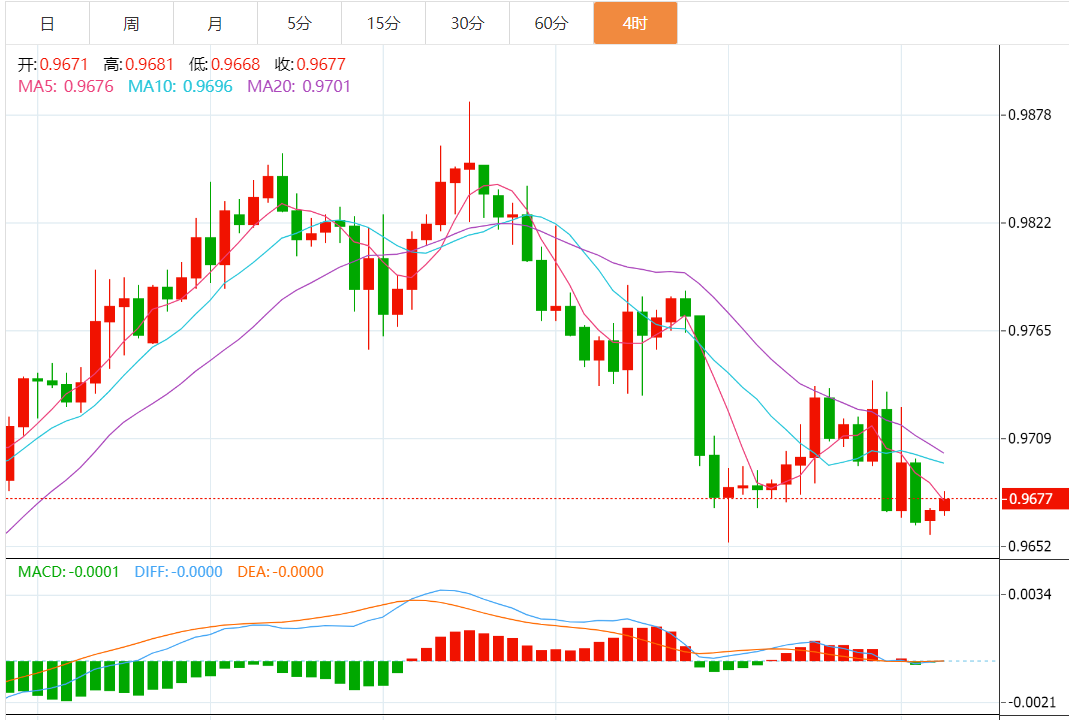
Task: Click the DEA: -0.0000 label
Action: click(x=280, y=571)
